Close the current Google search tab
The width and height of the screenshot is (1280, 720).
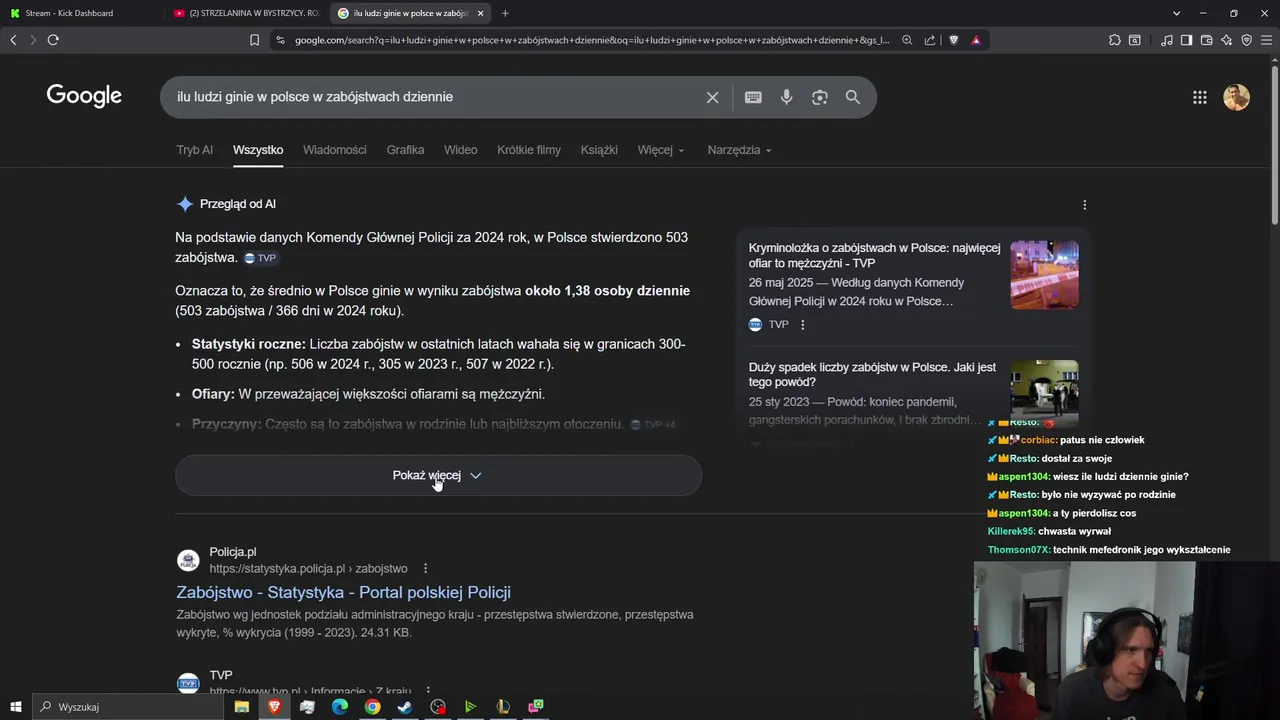pos(480,13)
